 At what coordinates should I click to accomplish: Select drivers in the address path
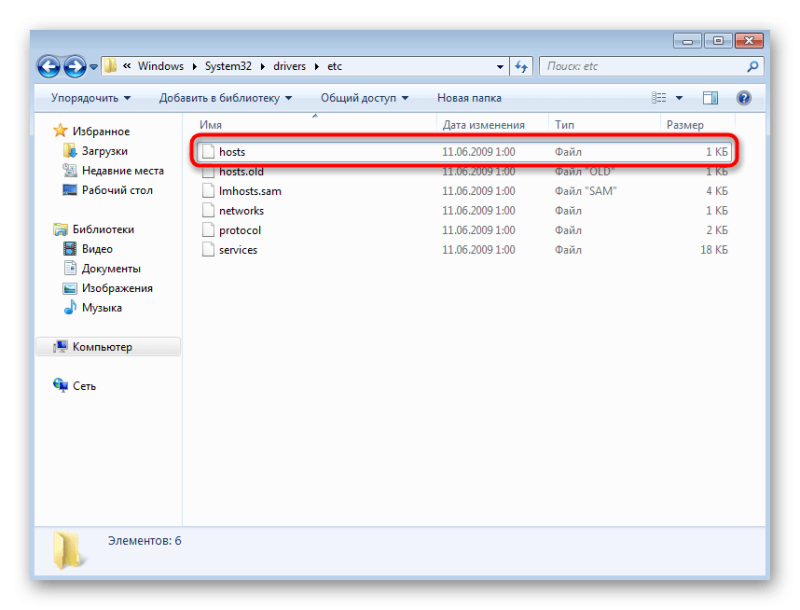click(x=289, y=66)
